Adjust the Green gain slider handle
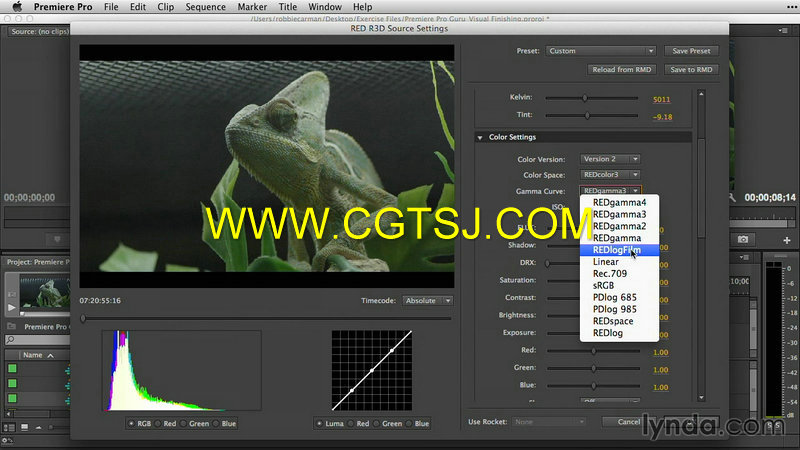The width and height of the screenshot is (800, 450). click(x=593, y=368)
